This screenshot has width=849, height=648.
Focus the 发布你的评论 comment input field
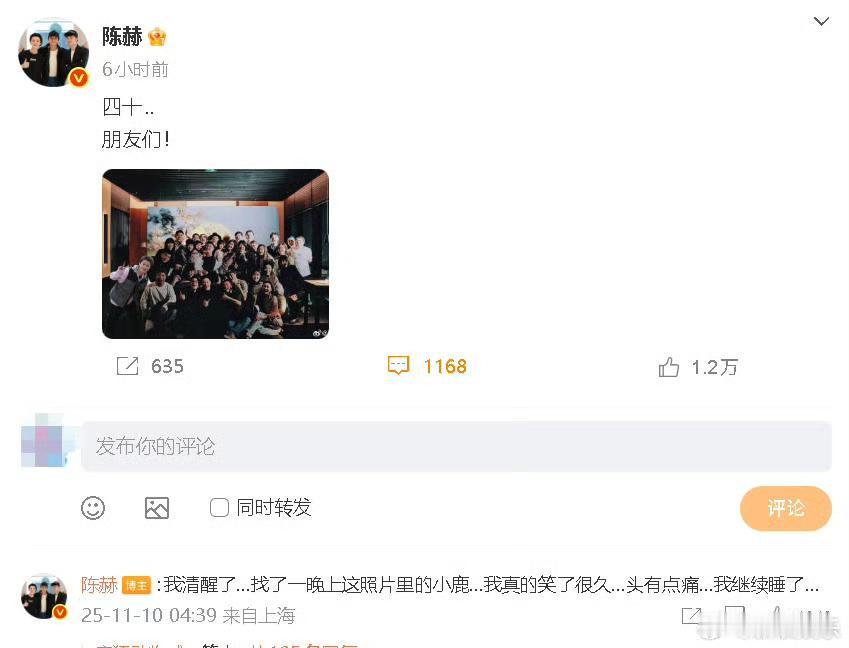pos(456,447)
